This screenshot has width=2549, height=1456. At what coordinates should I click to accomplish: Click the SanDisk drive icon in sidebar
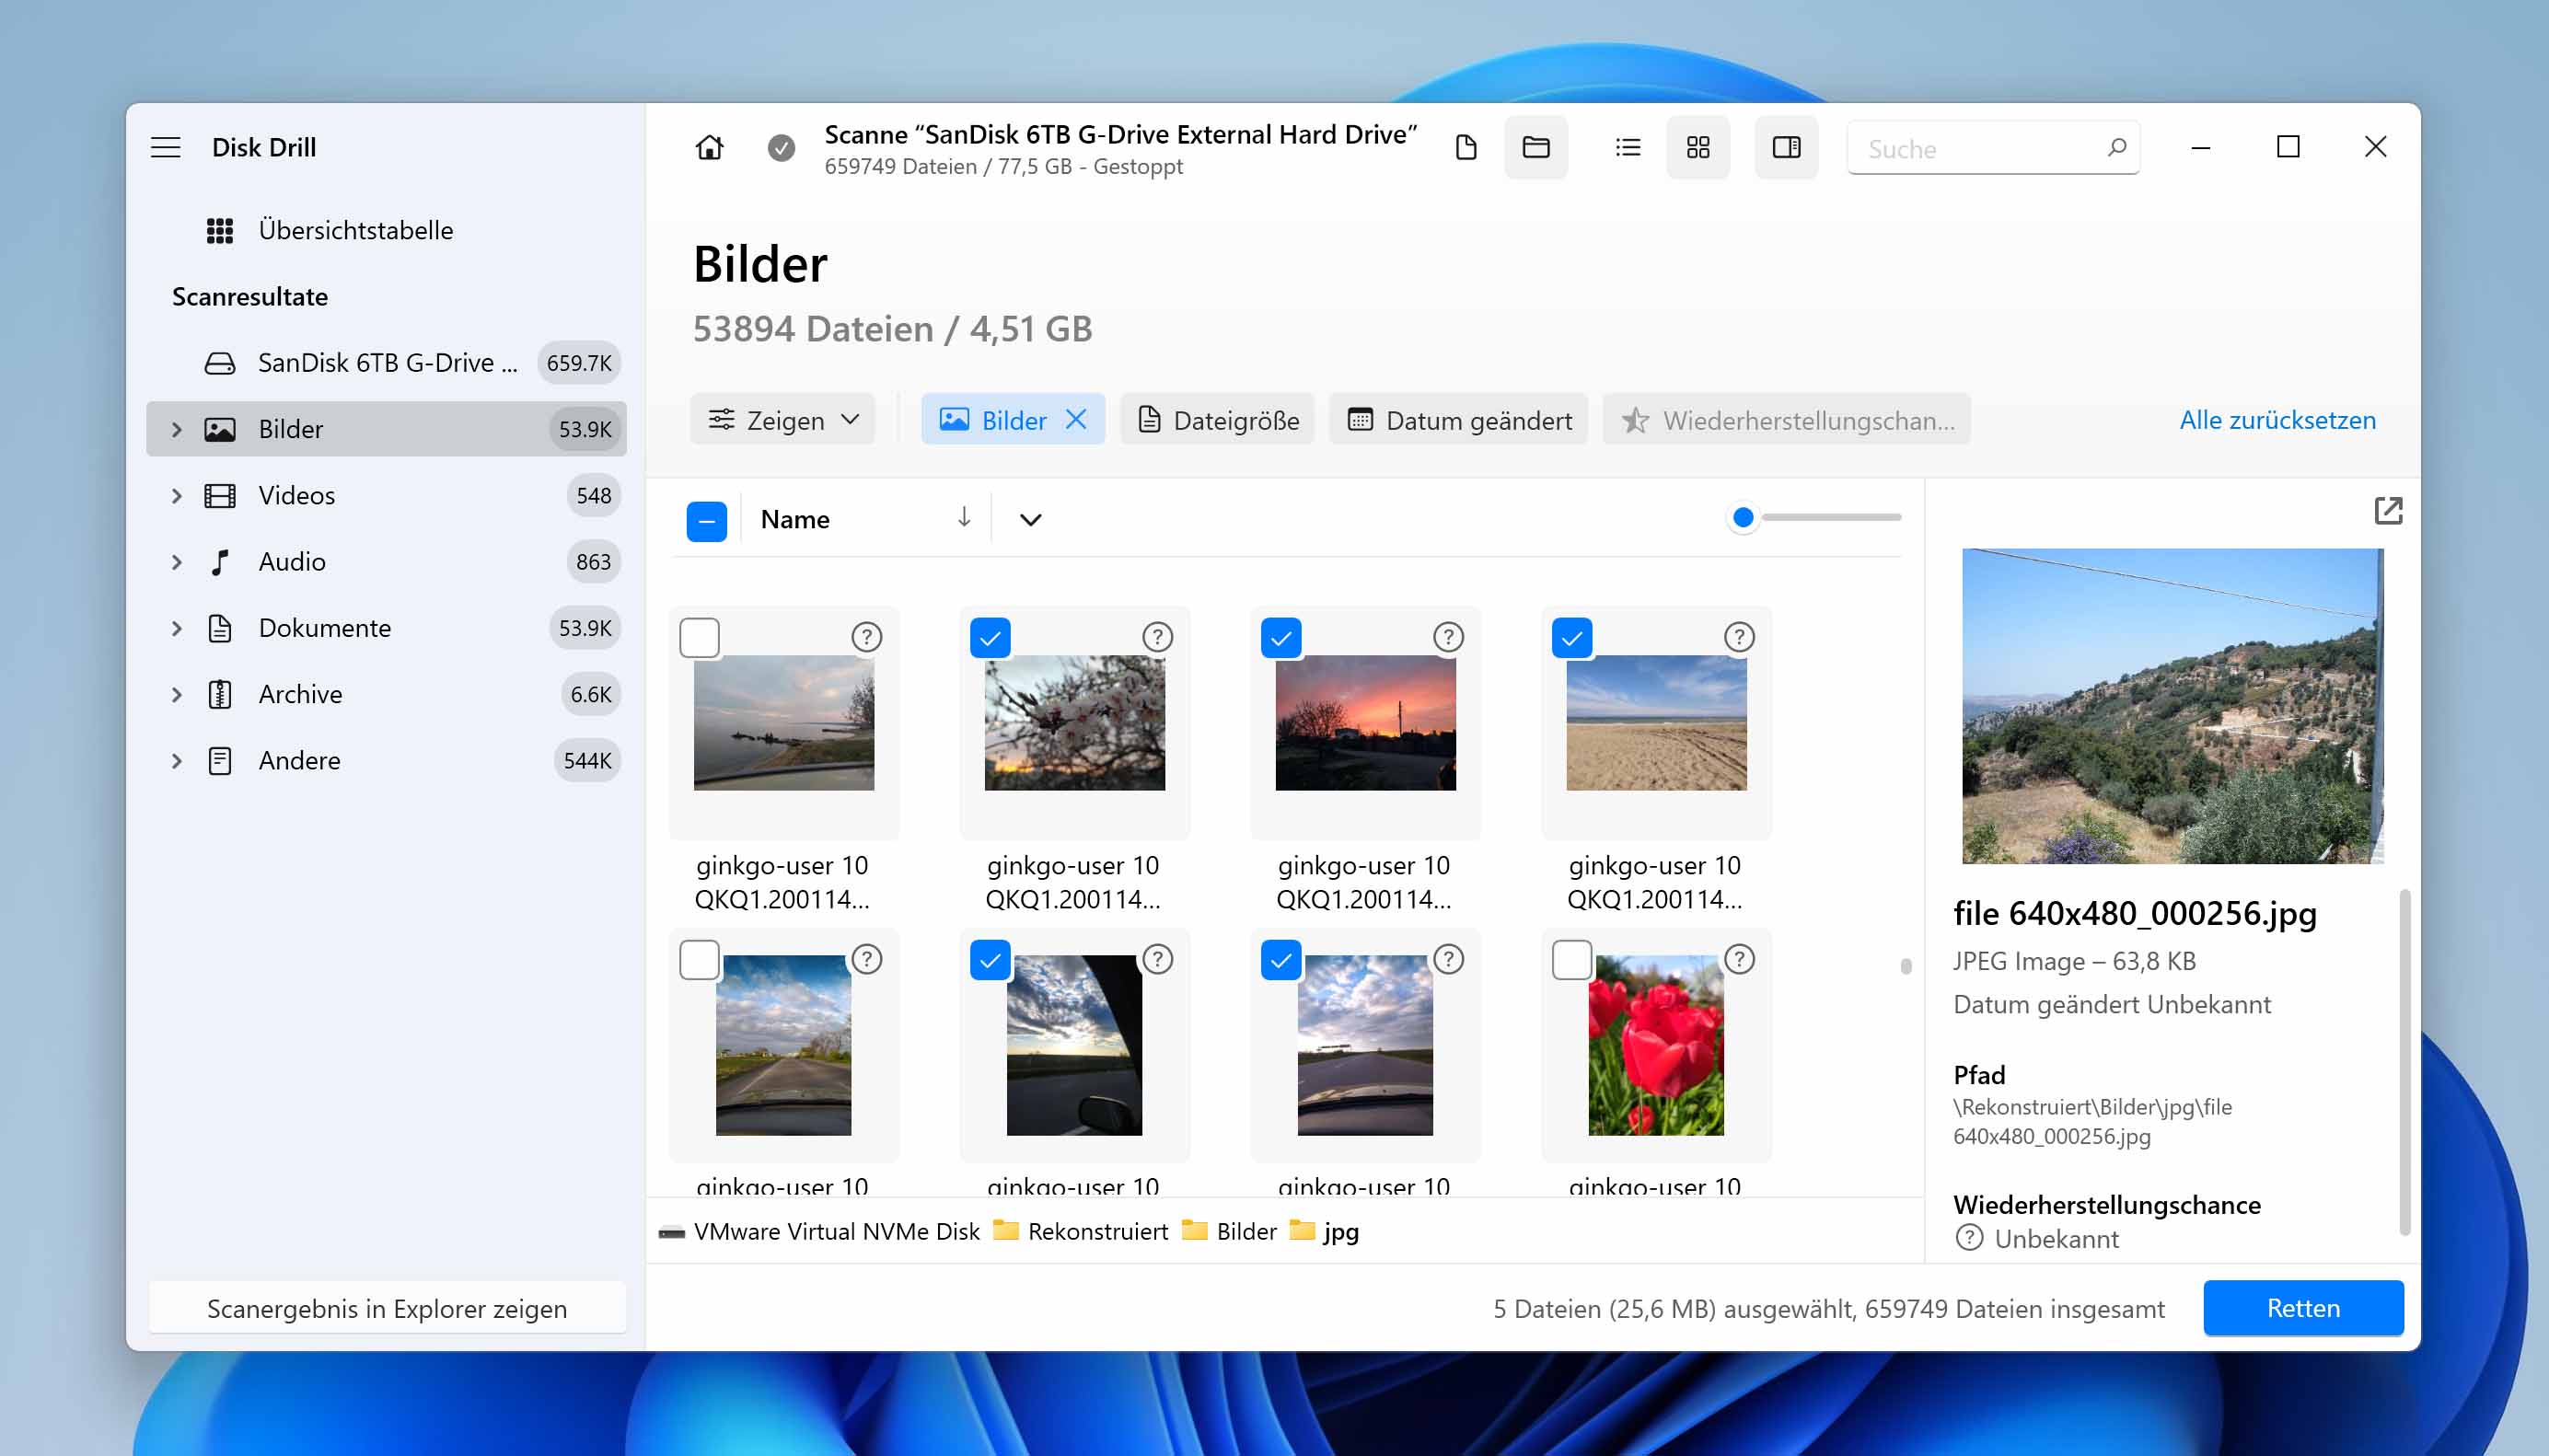point(220,363)
